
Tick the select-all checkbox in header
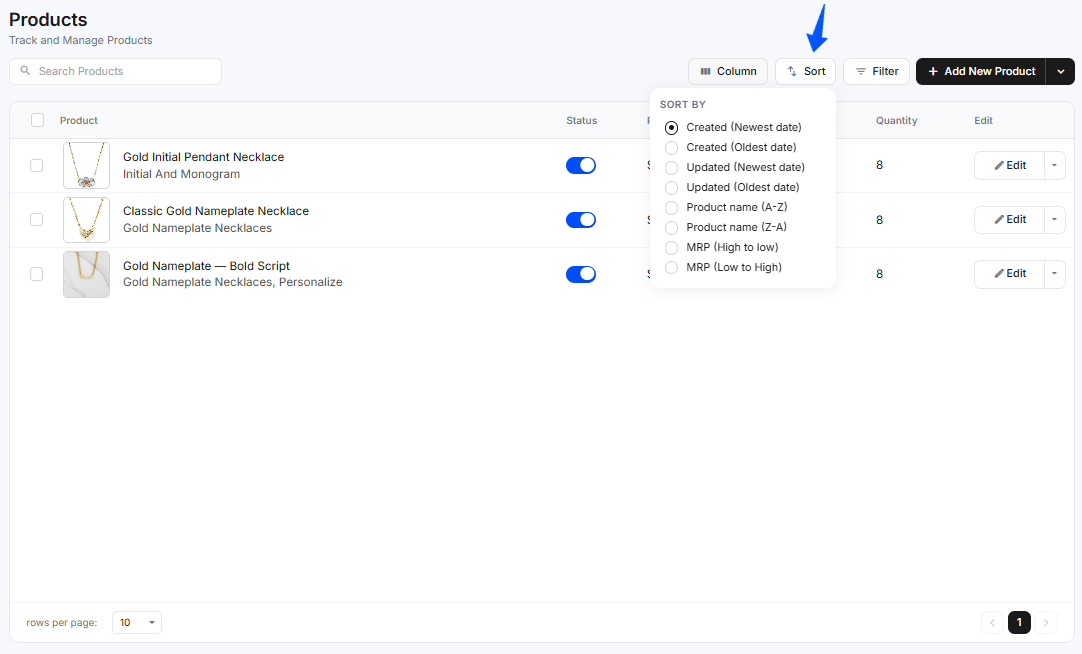point(37,120)
